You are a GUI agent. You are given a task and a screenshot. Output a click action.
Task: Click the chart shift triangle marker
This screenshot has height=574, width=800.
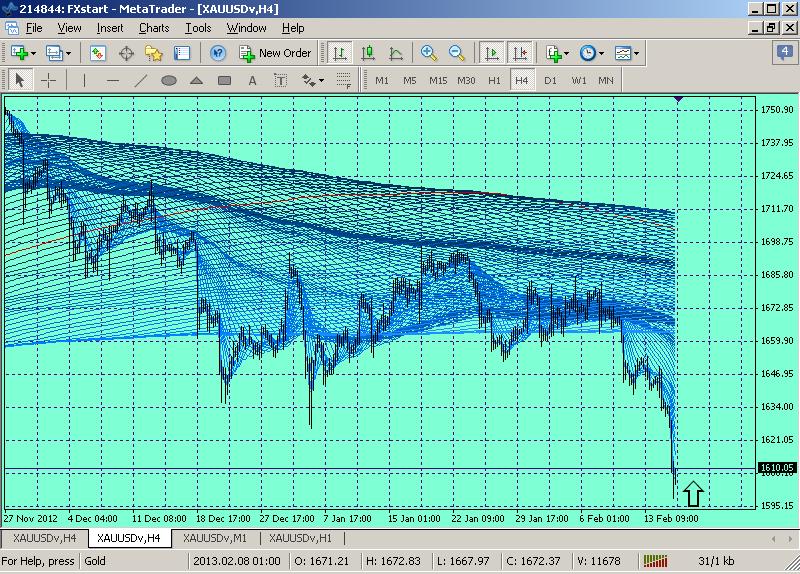(x=679, y=100)
